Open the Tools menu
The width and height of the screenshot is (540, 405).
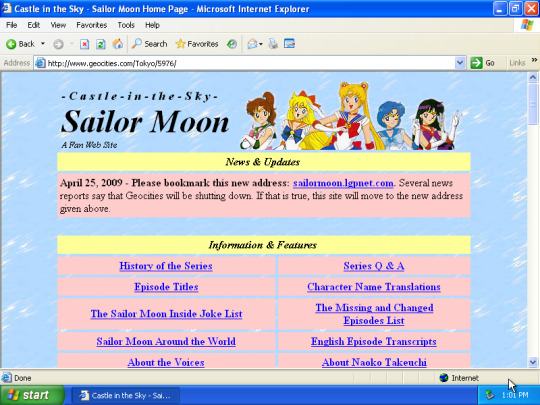tap(126, 25)
